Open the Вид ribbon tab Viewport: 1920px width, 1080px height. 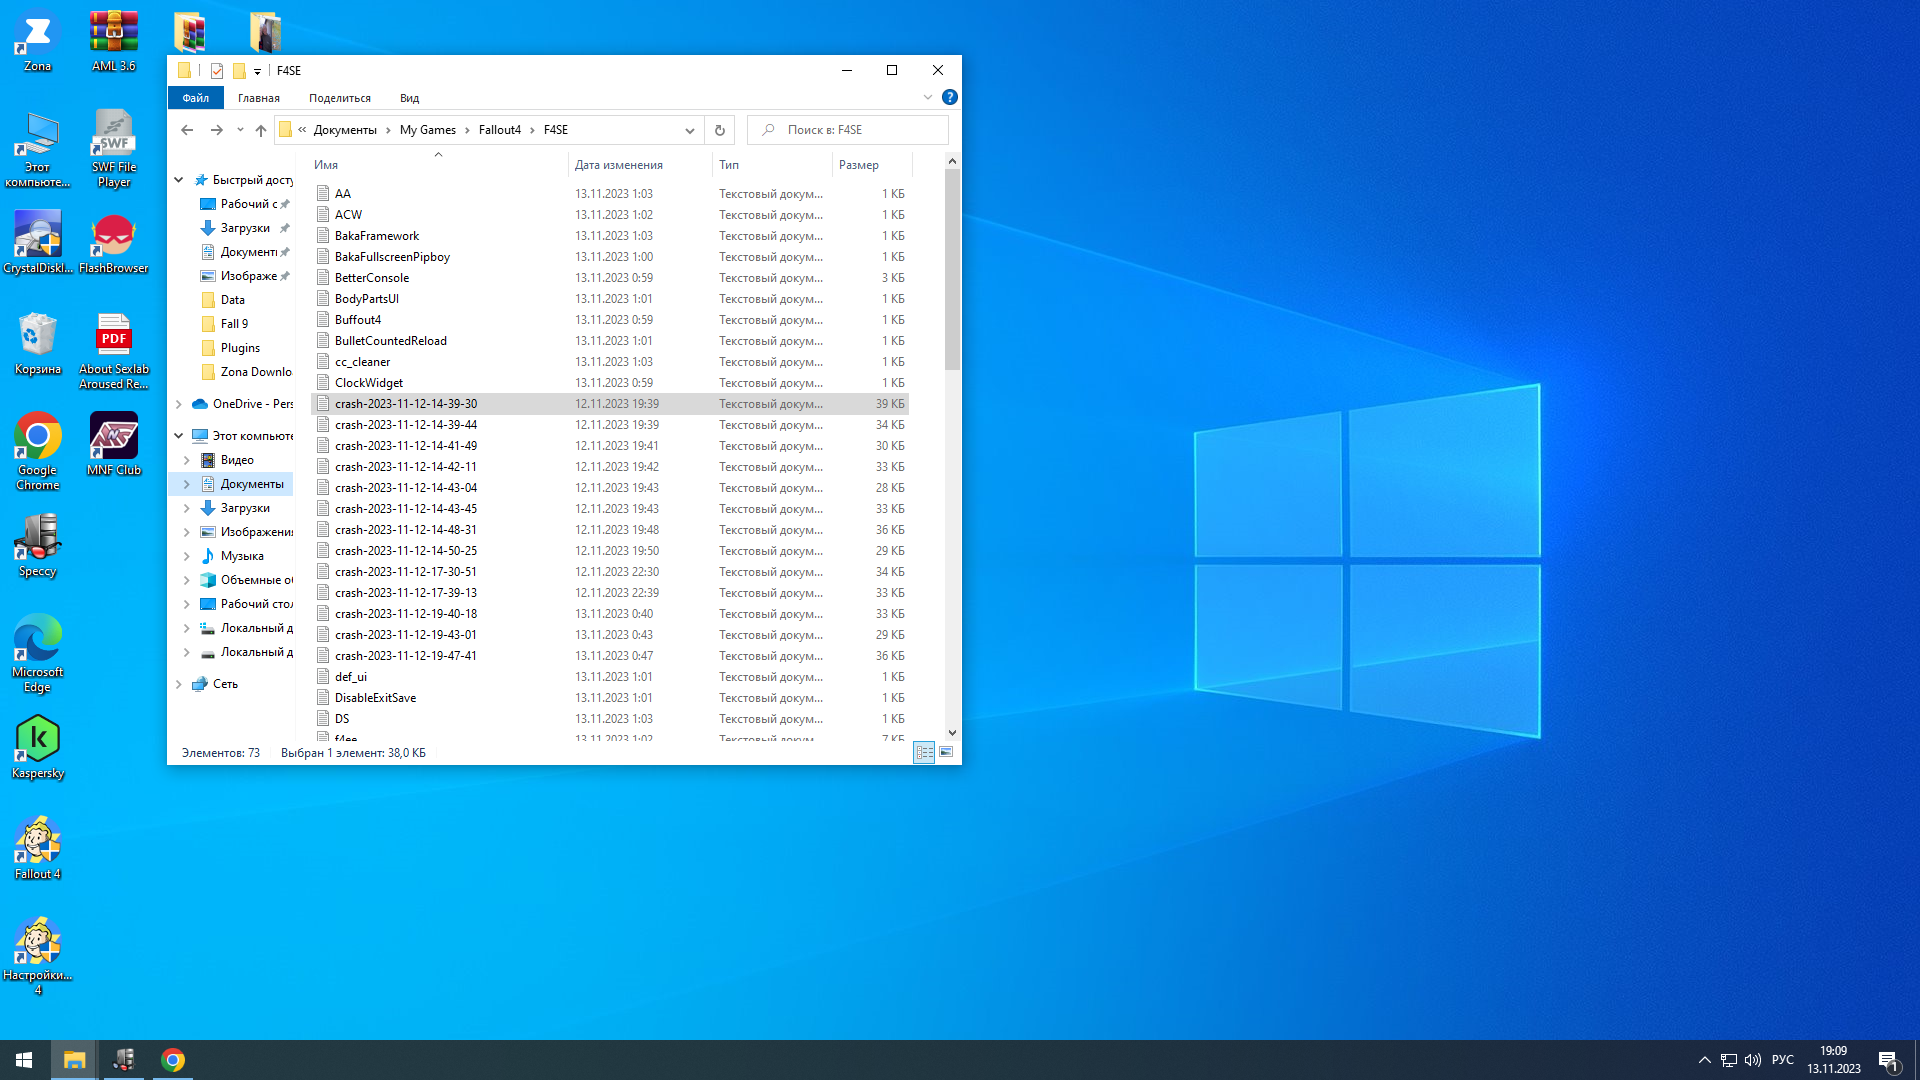click(409, 98)
